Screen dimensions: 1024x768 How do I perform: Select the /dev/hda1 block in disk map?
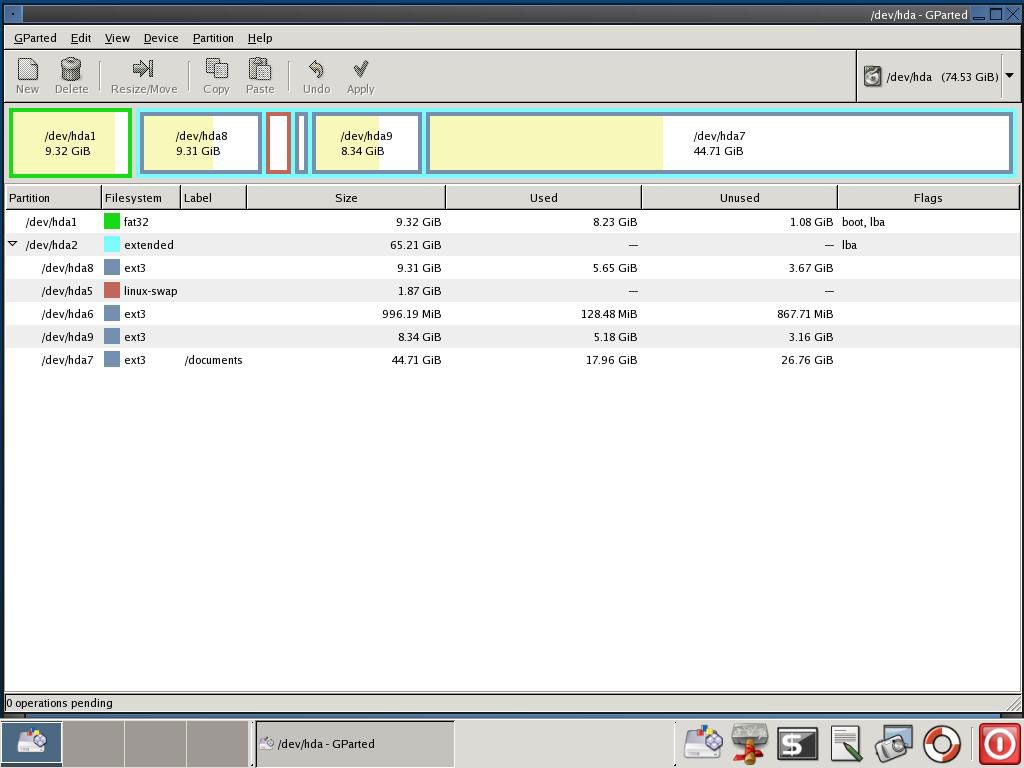(71, 143)
